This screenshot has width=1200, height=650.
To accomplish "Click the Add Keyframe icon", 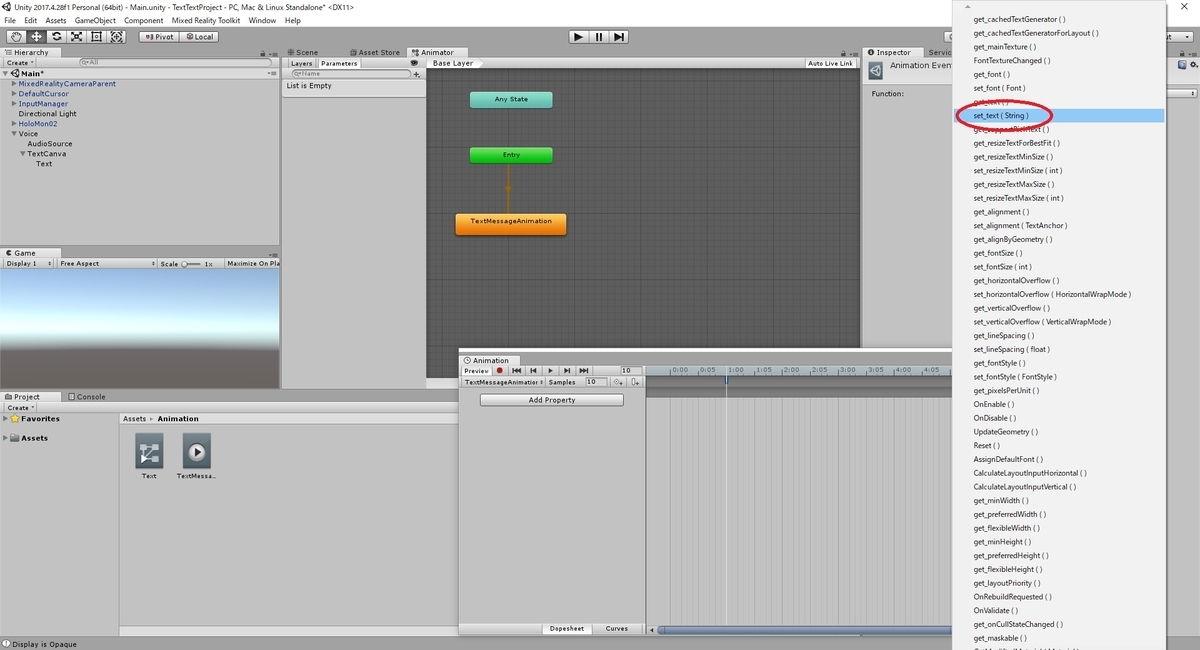I will 618,382.
